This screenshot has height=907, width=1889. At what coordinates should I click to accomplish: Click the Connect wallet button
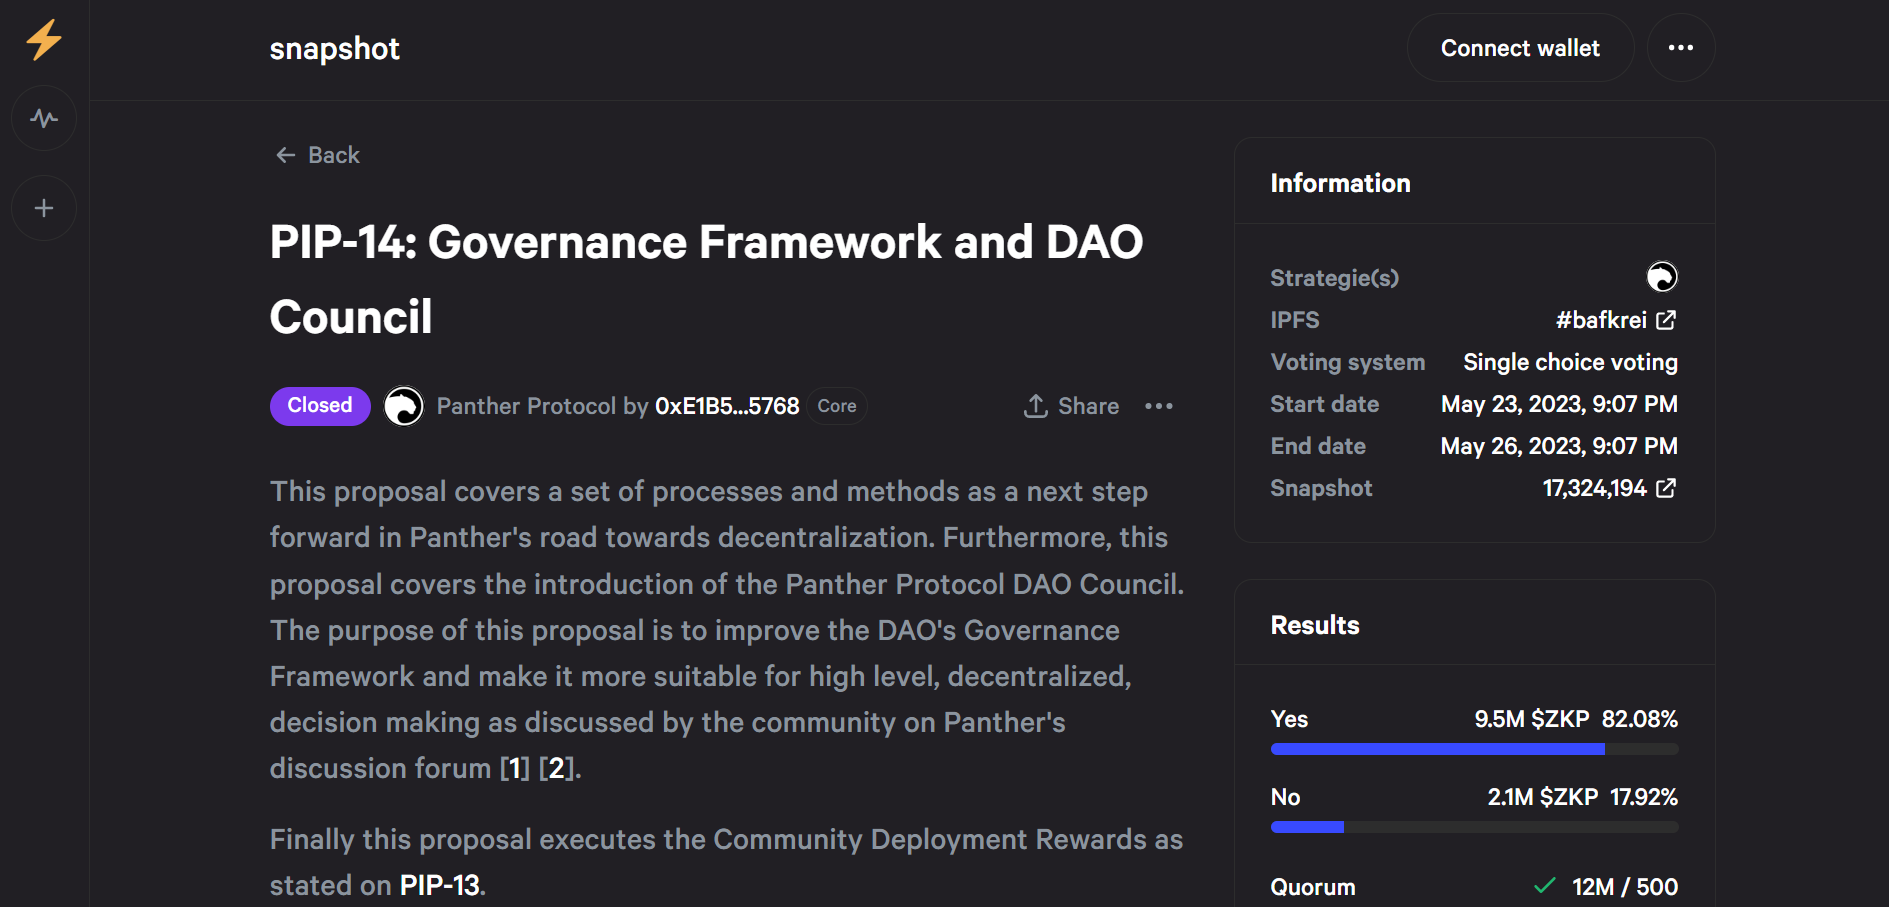tap(1520, 48)
